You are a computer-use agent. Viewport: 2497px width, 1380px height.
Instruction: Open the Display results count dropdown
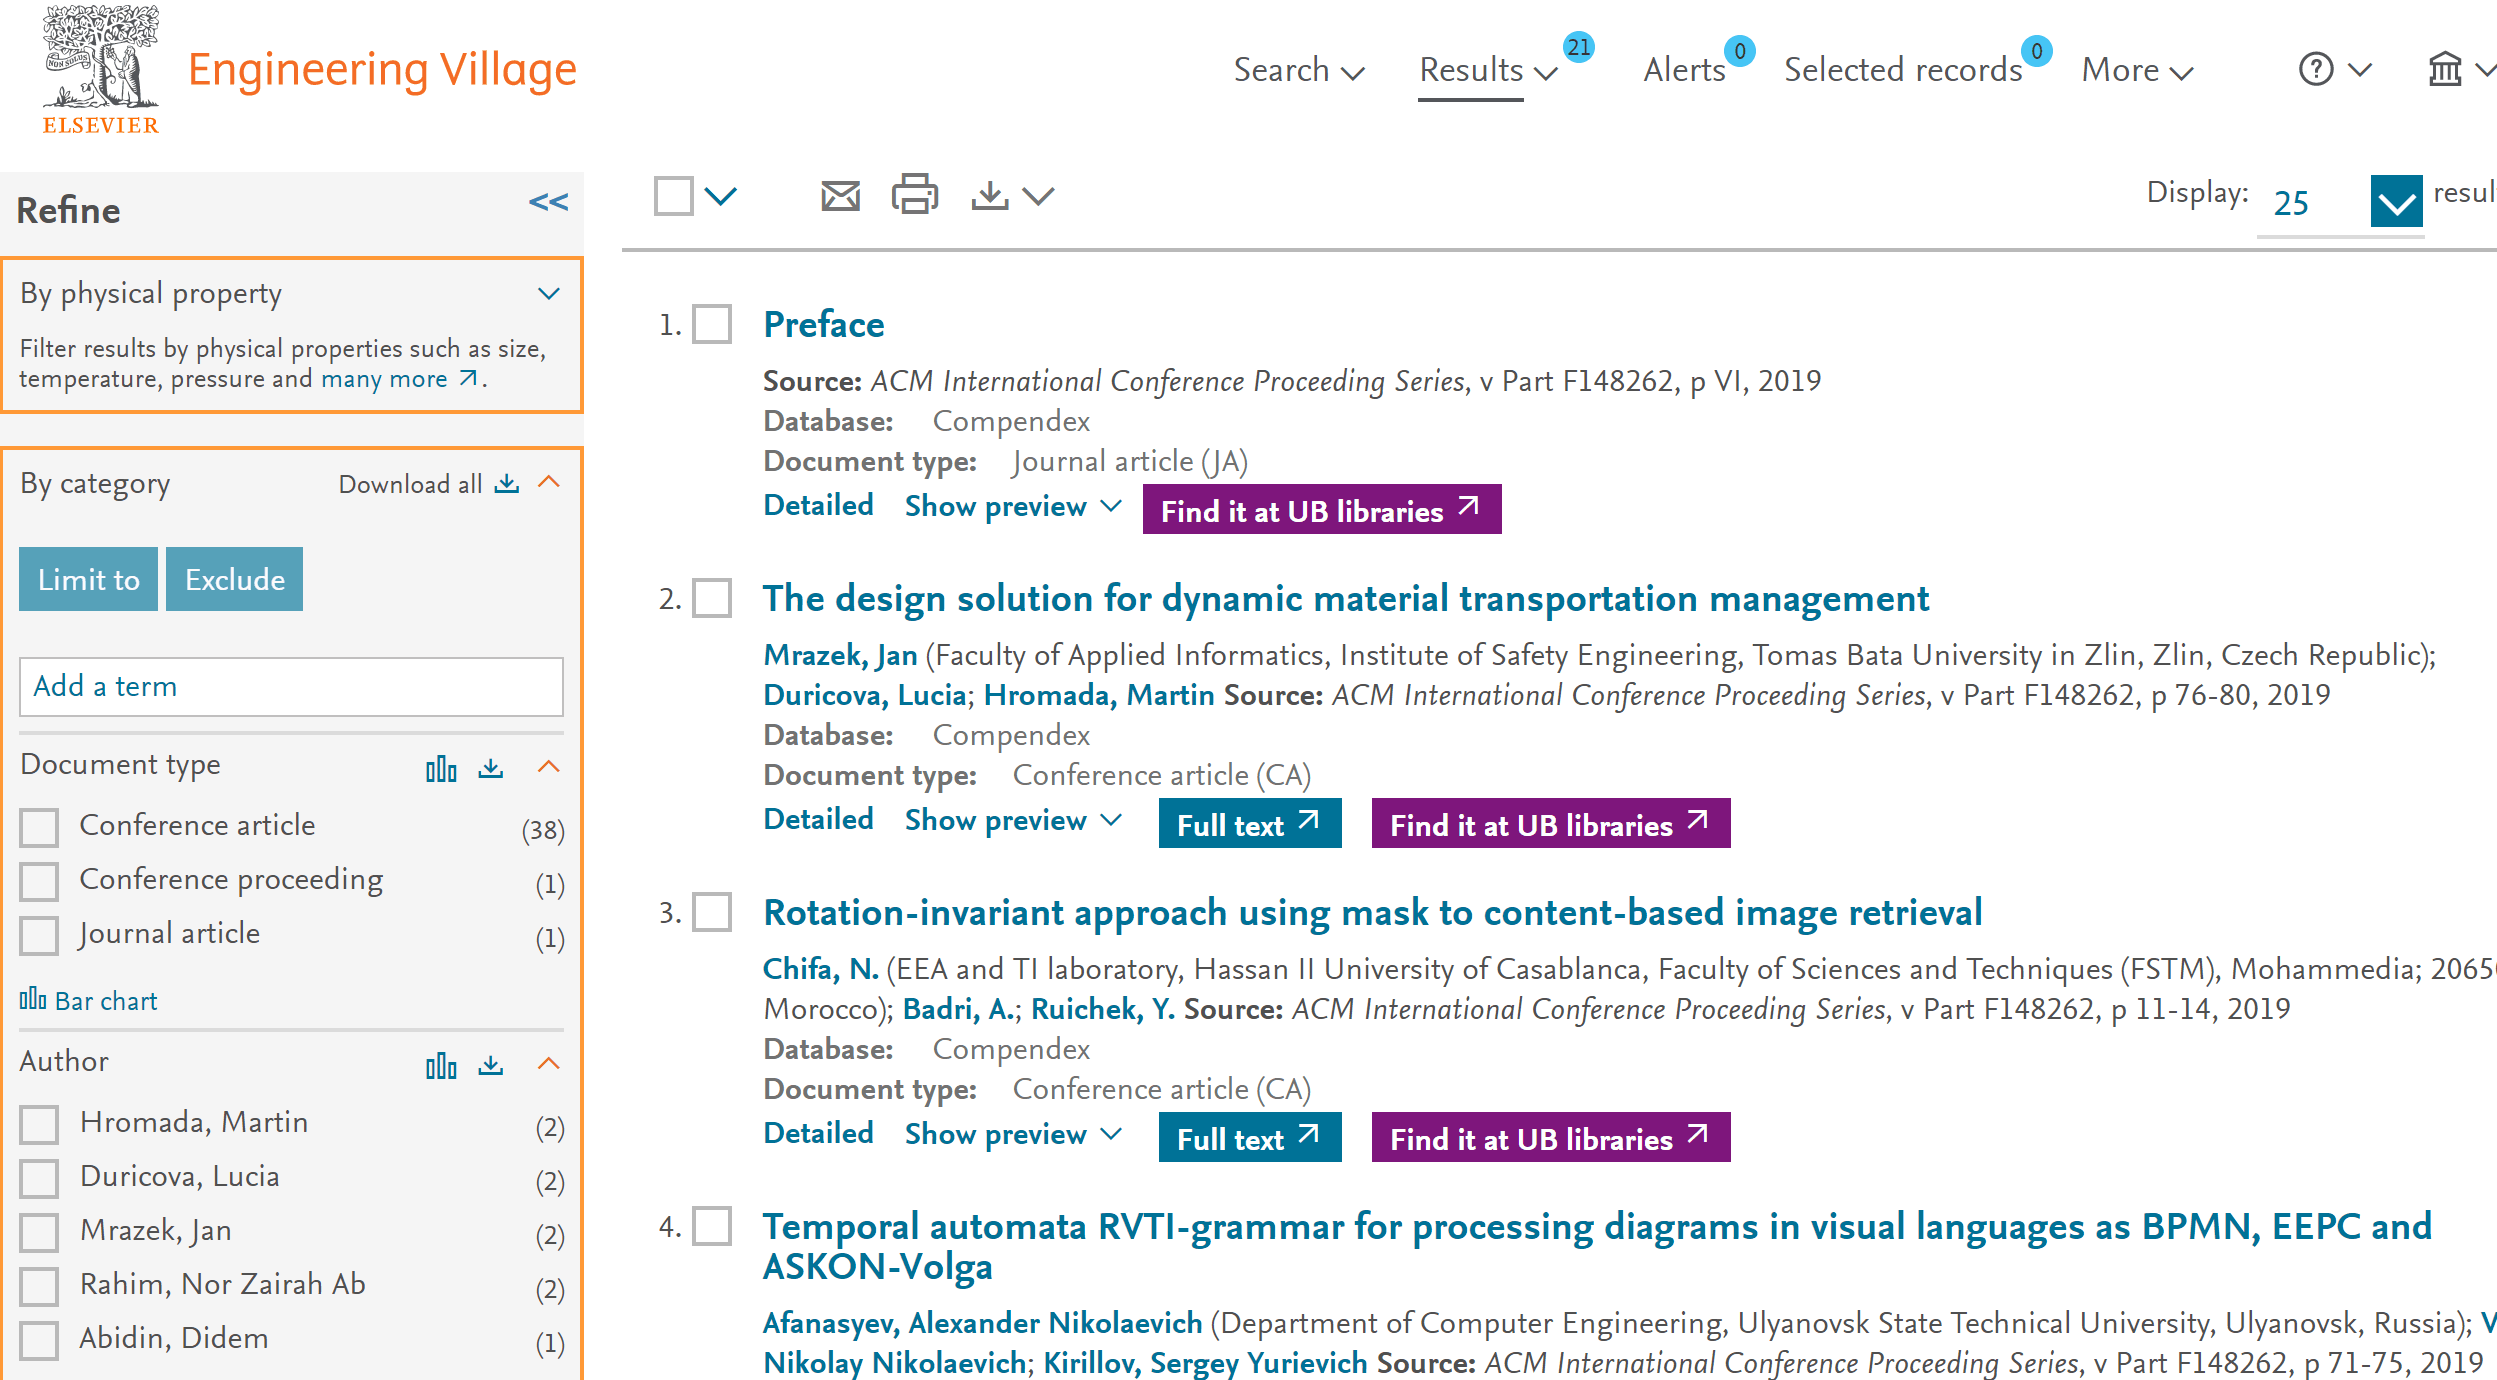point(2396,202)
